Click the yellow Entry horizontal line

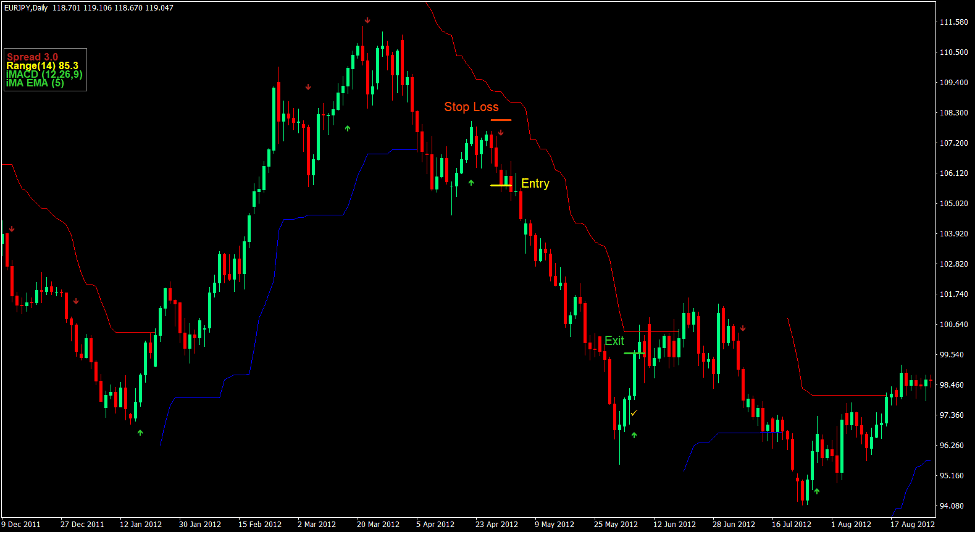[502, 185]
